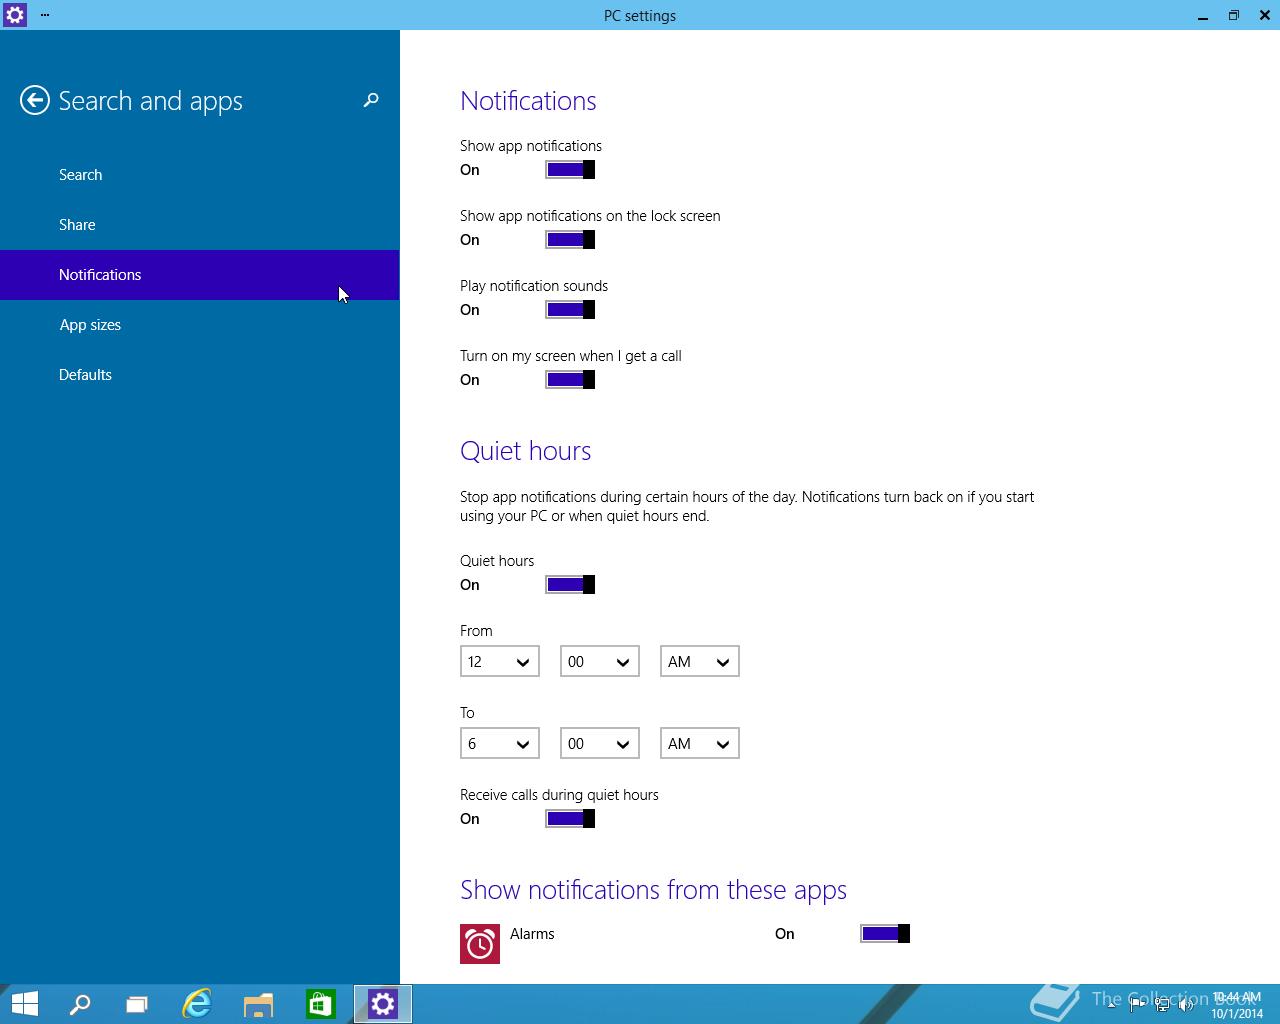Switch off Quiet hours toggle

tap(570, 585)
